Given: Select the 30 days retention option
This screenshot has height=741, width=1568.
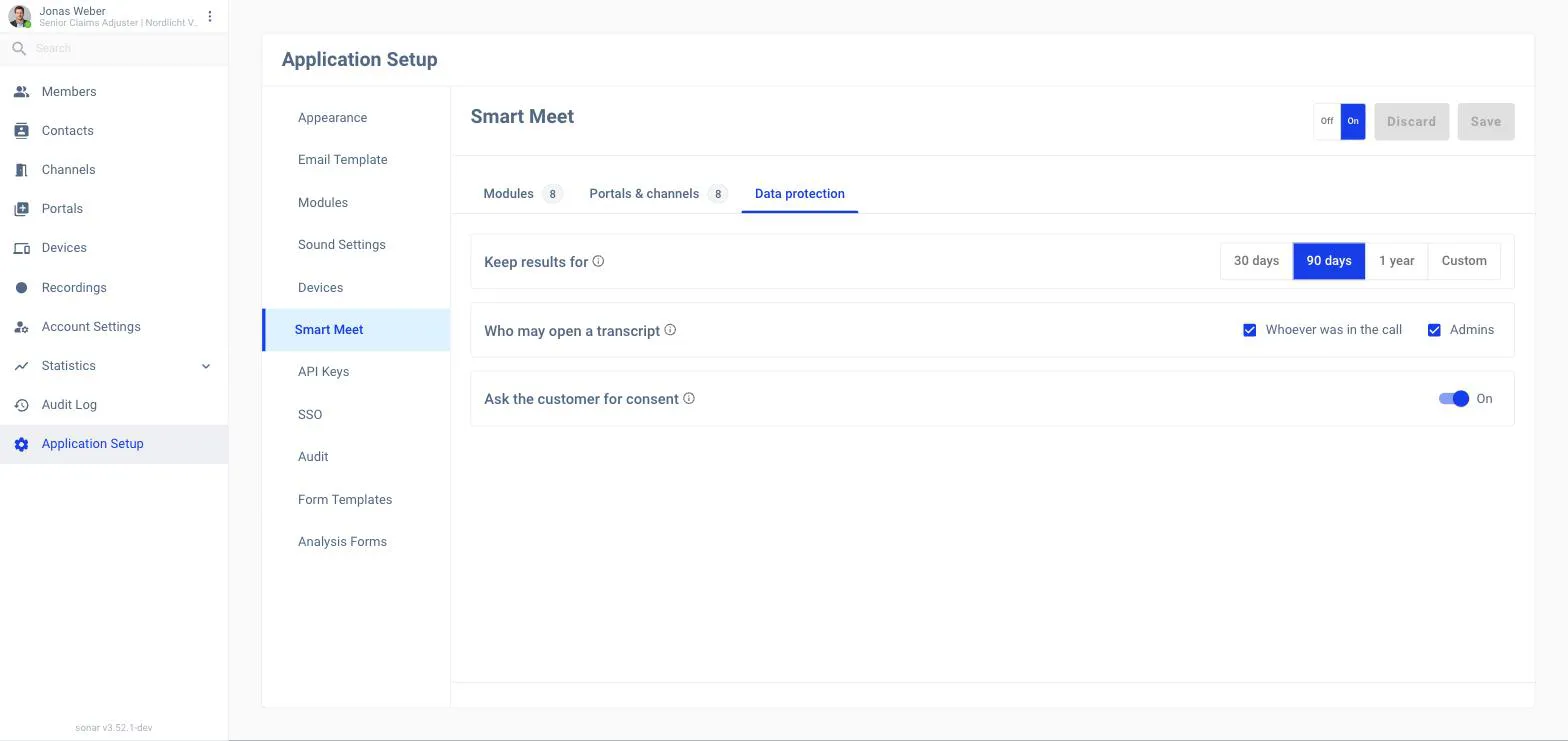Looking at the screenshot, I should (1256, 261).
